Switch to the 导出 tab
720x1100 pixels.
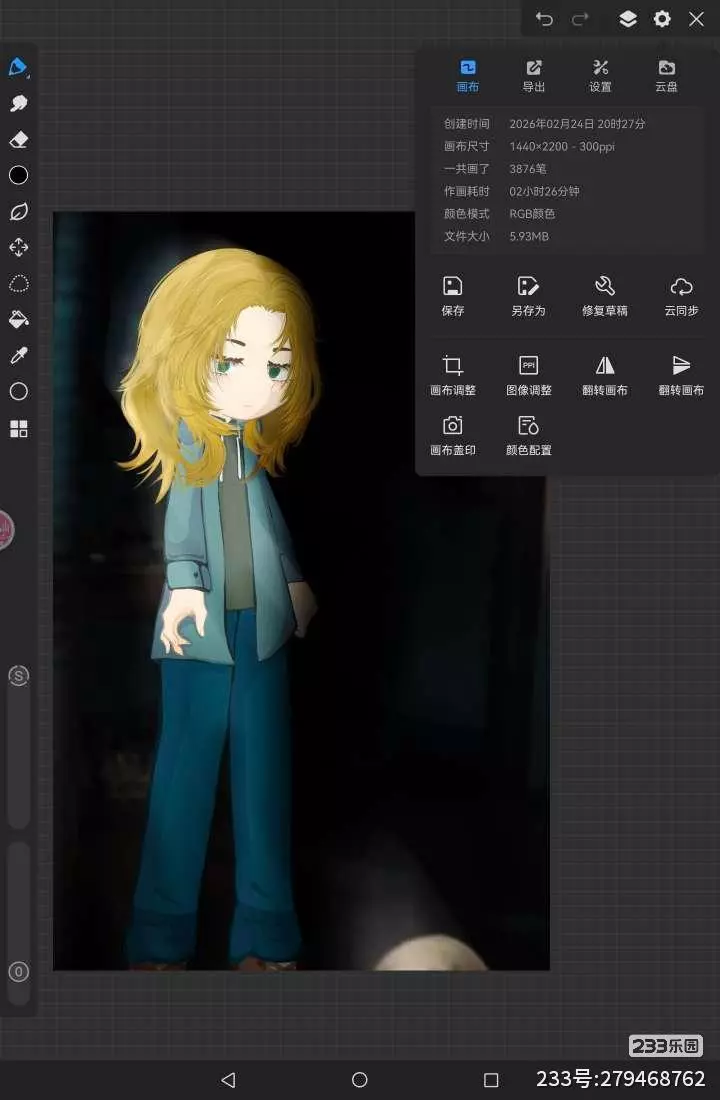[534, 75]
